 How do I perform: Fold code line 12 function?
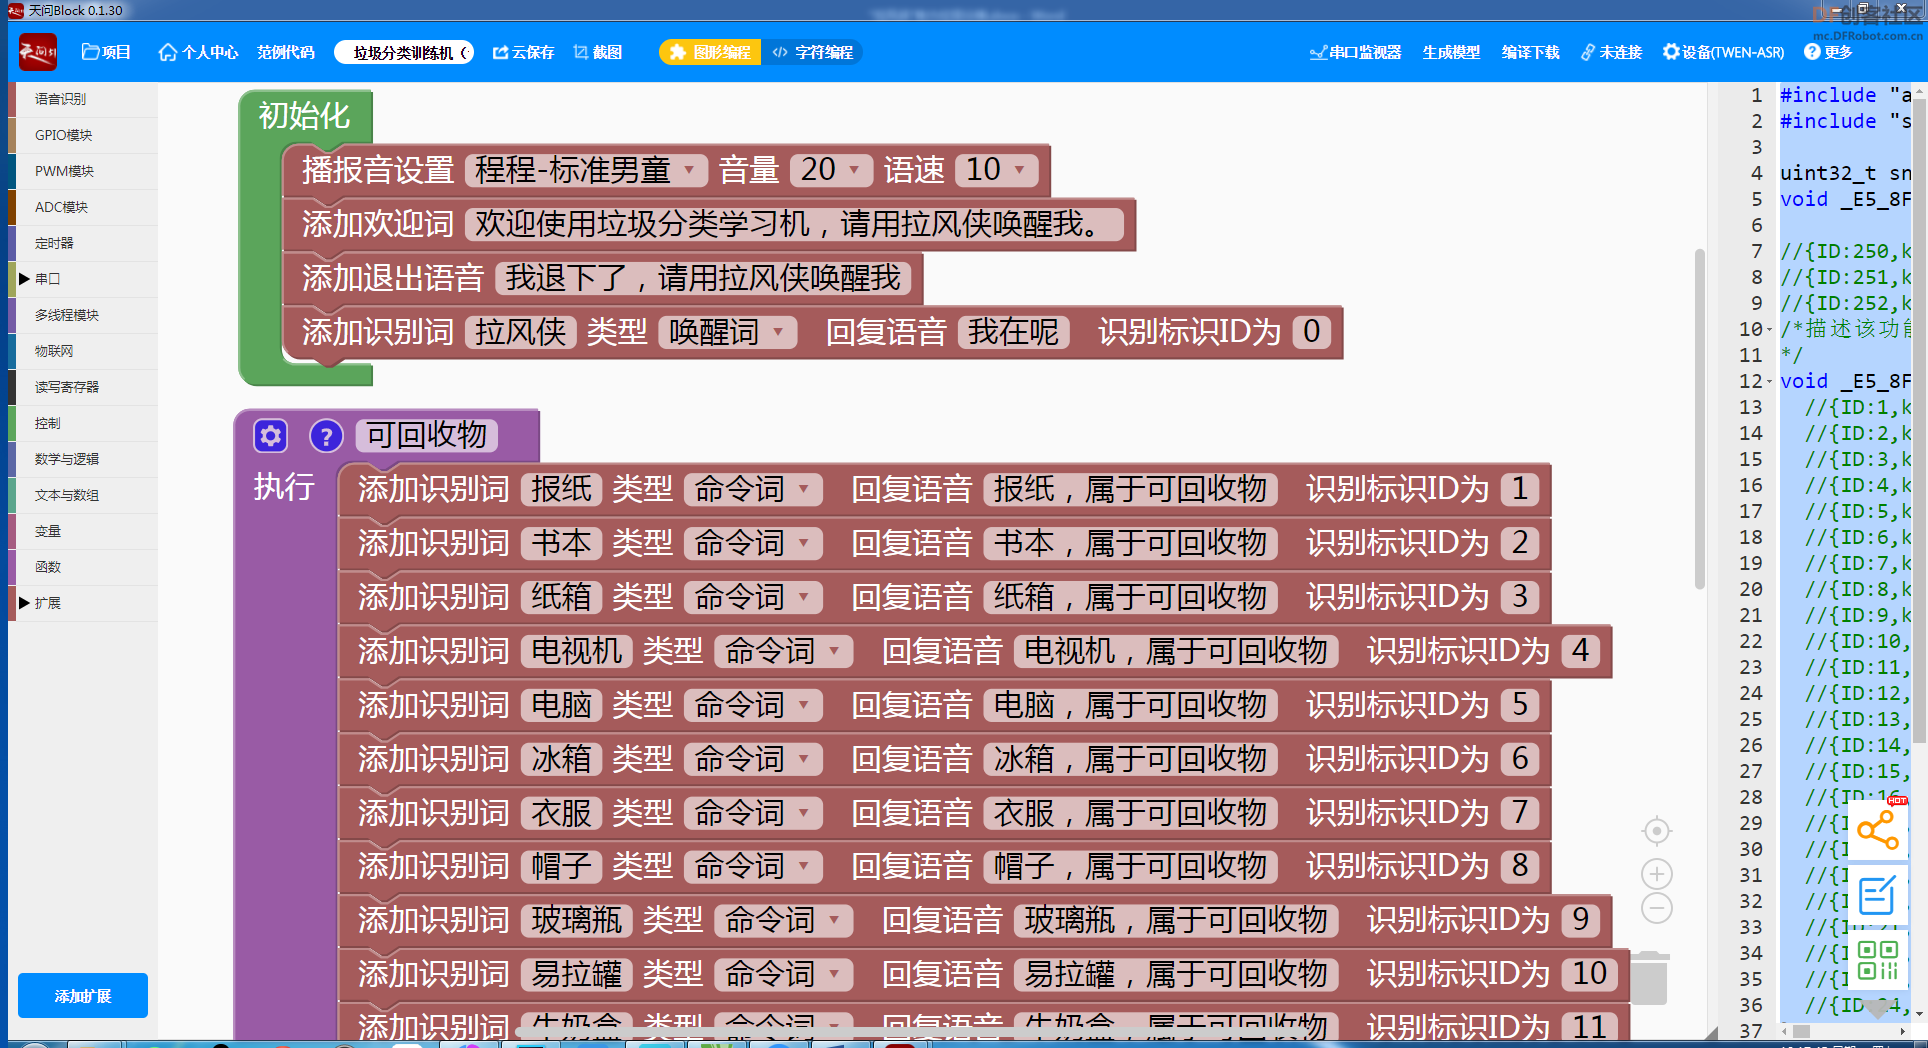pyautogui.click(x=1769, y=381)
